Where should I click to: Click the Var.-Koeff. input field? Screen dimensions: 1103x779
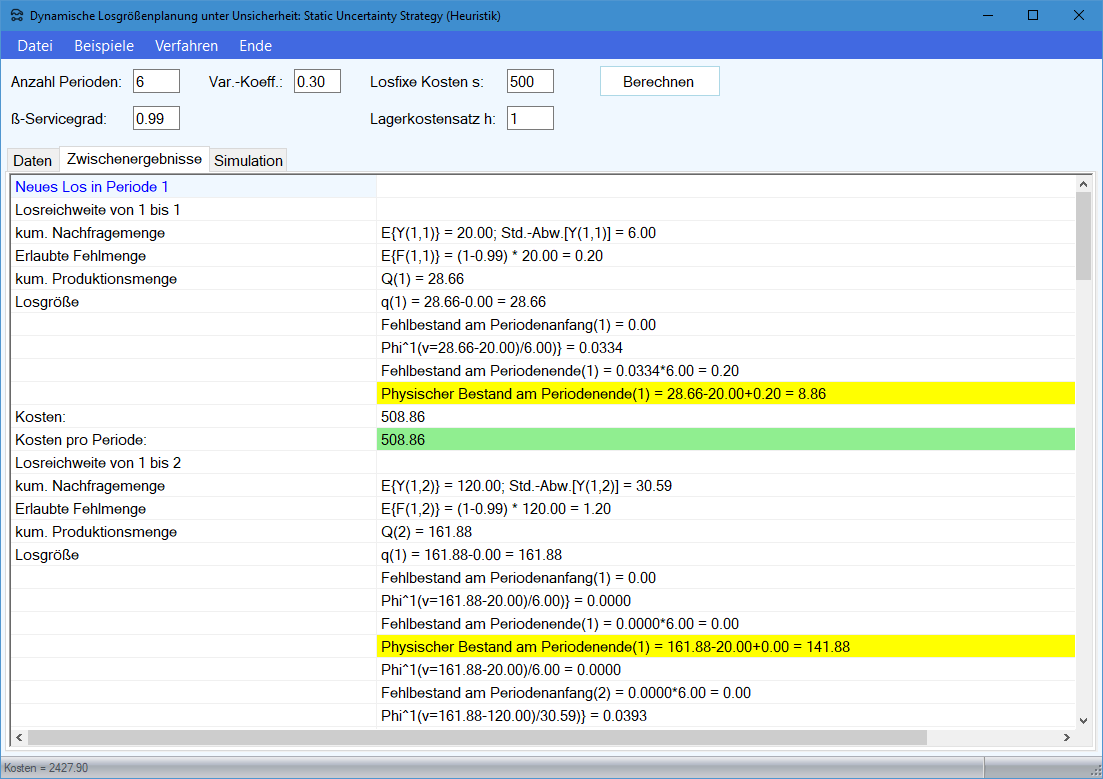pos(317,82)
